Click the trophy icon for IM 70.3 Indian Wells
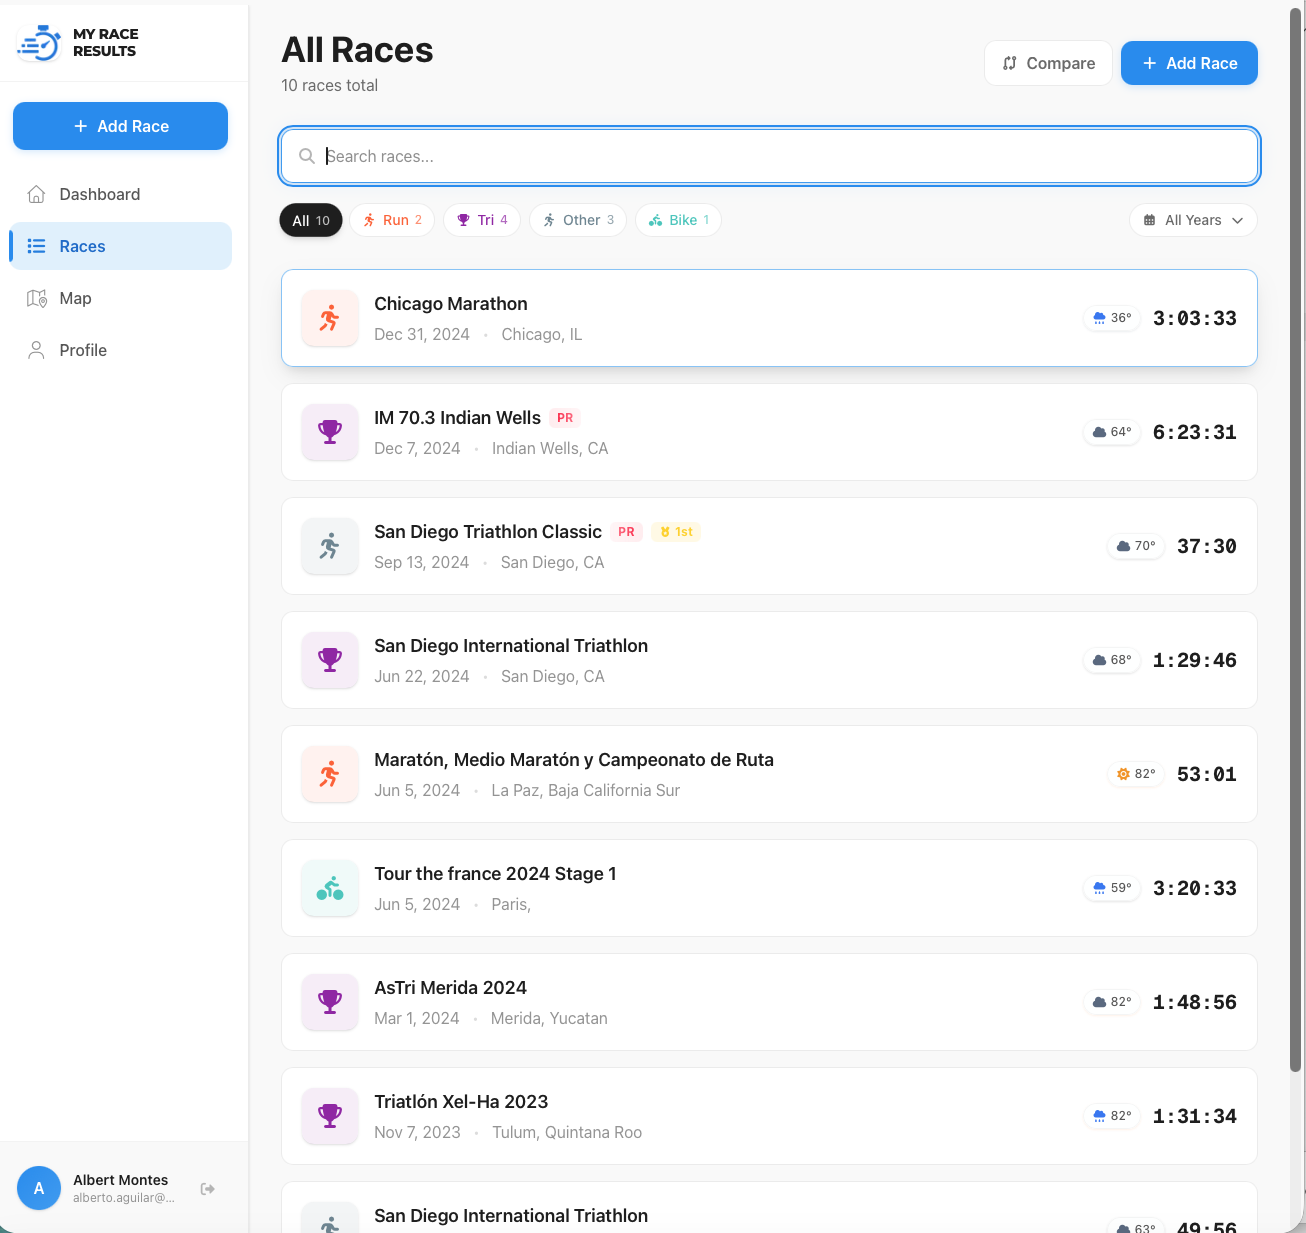This screenshot has height=1233, width=1306. coord(329,432)
